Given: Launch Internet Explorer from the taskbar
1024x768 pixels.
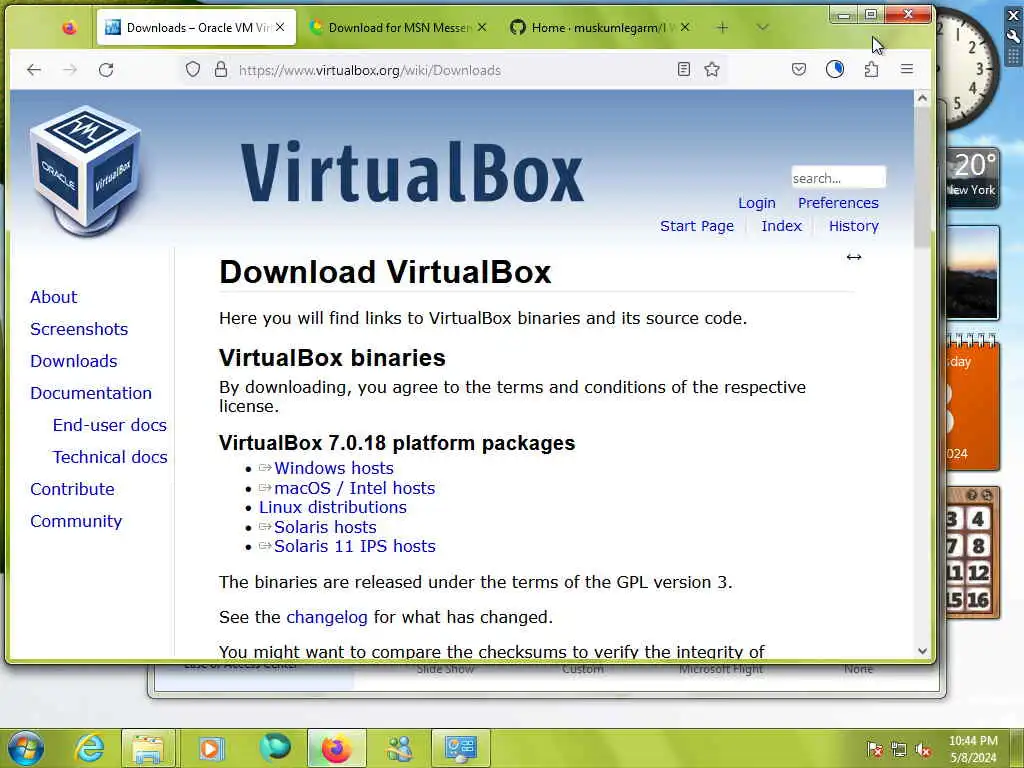Looking at the screenshot, I should click(89, 748).
